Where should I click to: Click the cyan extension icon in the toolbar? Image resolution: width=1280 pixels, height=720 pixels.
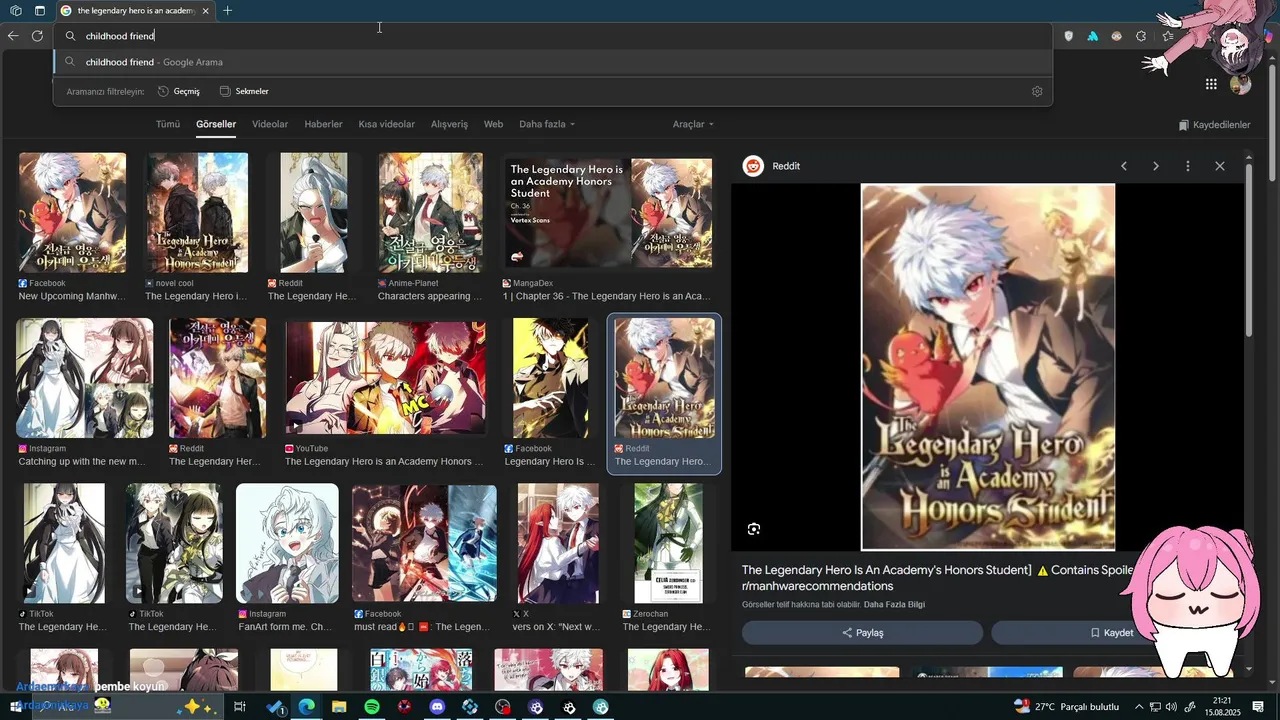pyautogui.click(x=1092, y=36)
